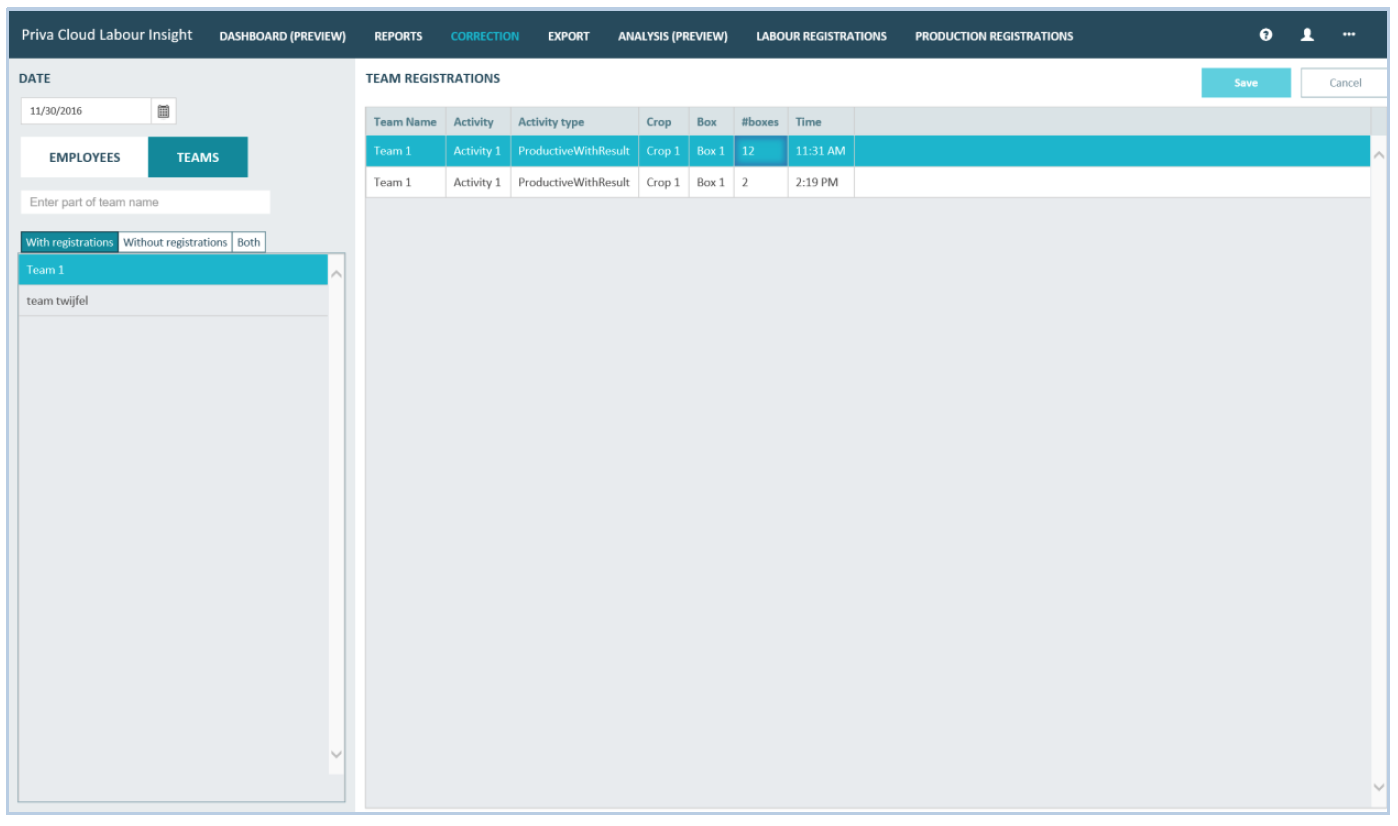Select the Without registrations filter

pyautogui.click(x=175, y=242)
